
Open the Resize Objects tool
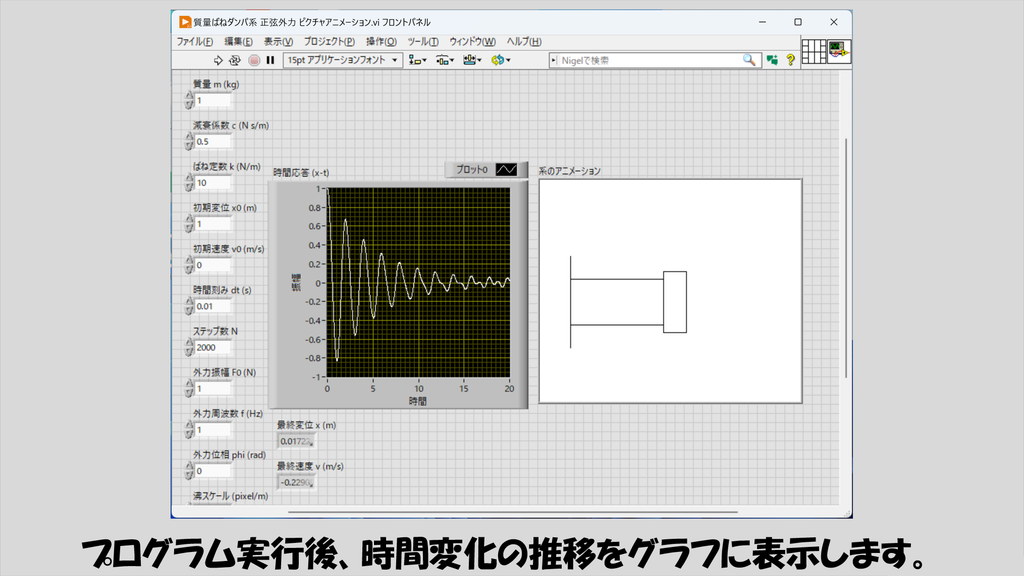[x=472, y=60]
